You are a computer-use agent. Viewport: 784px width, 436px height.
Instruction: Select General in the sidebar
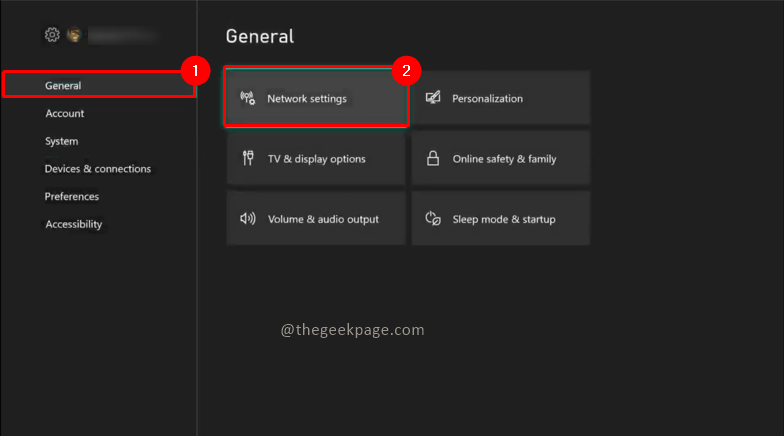[63, 86]
